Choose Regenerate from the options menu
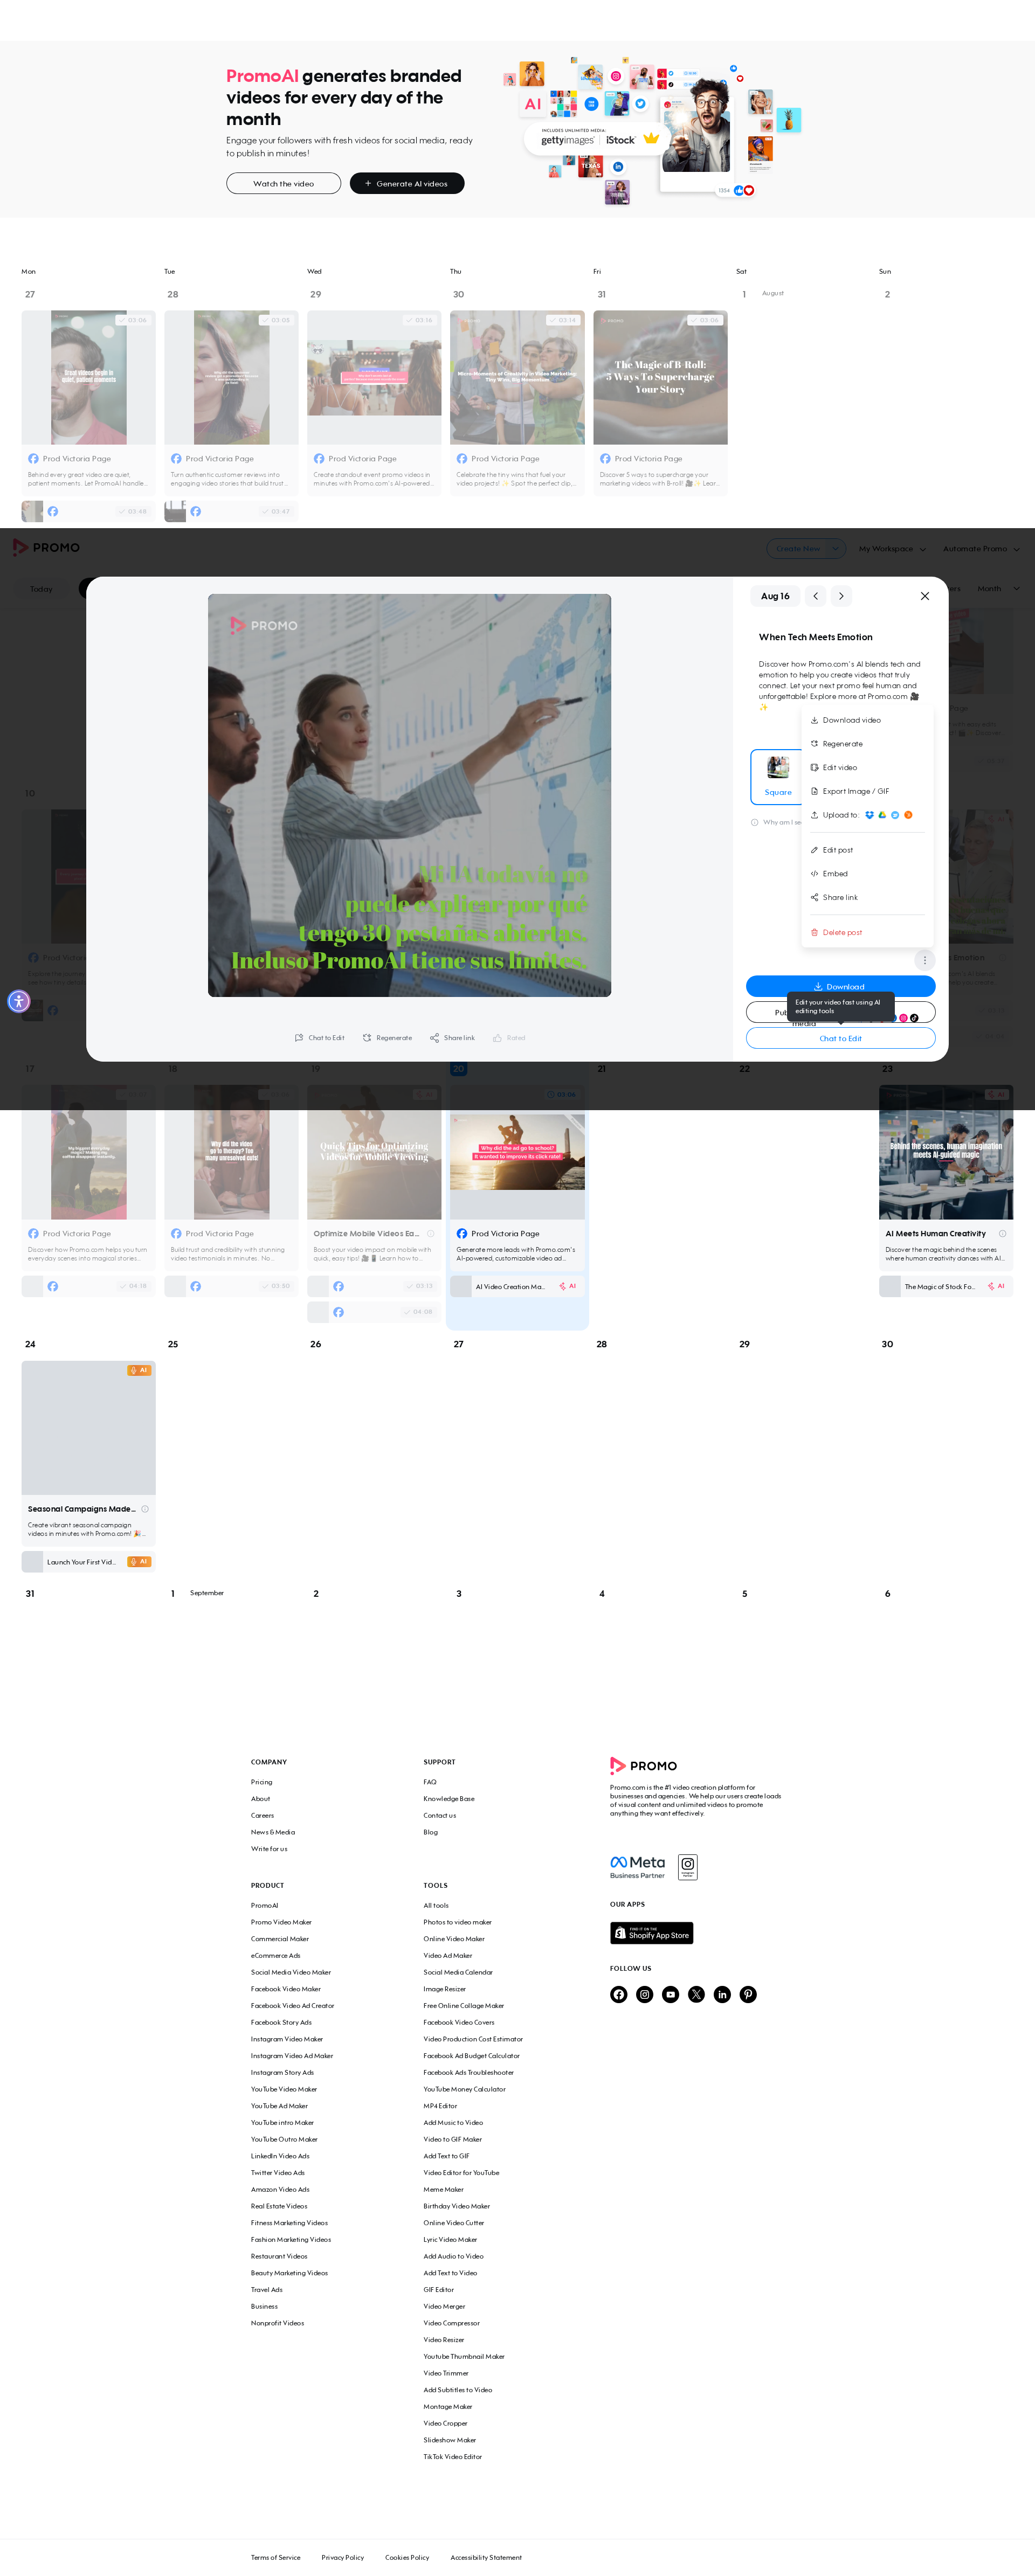This screenshot has width=1035, height=2576. coord(837,744)
